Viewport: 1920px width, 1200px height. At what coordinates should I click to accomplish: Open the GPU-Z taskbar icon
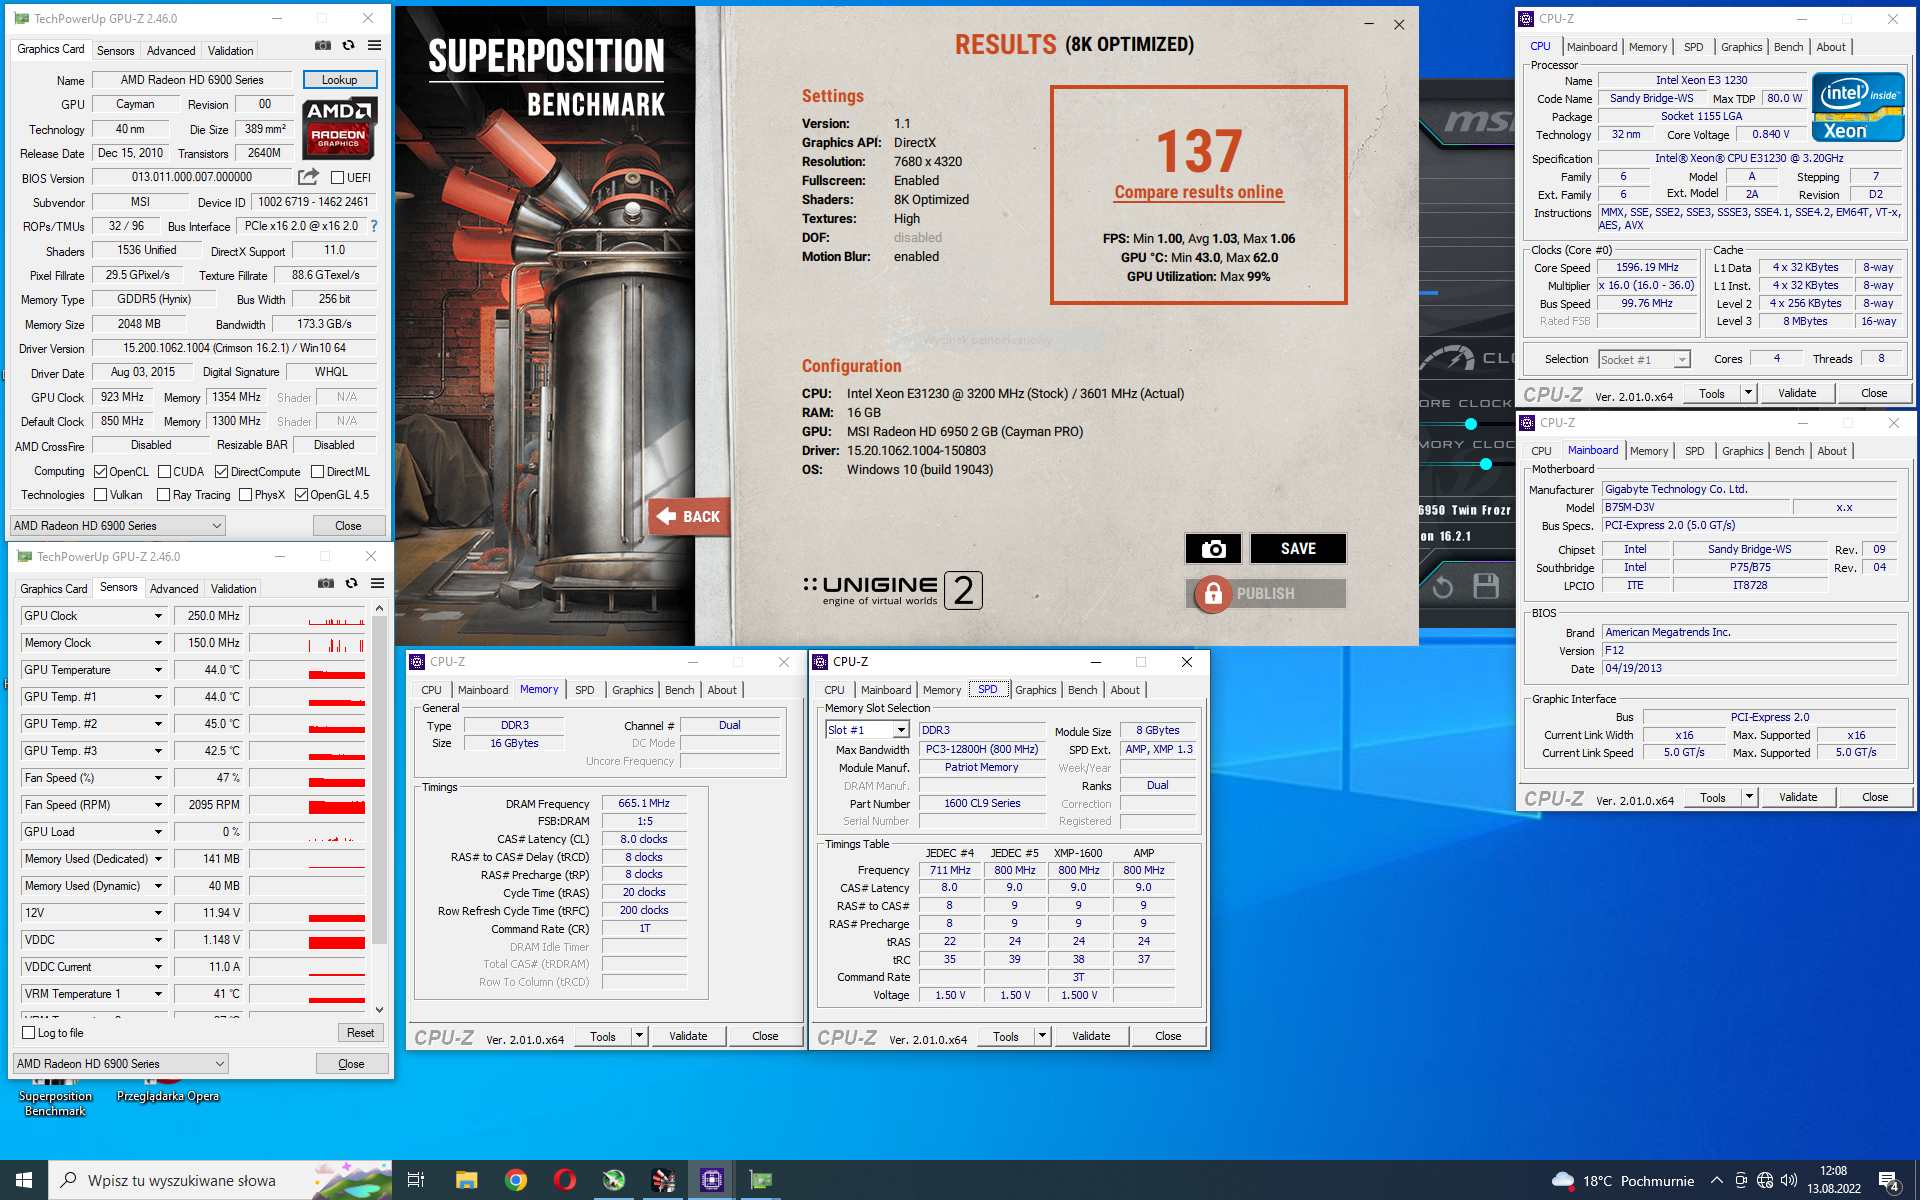tap(761, 1180)
